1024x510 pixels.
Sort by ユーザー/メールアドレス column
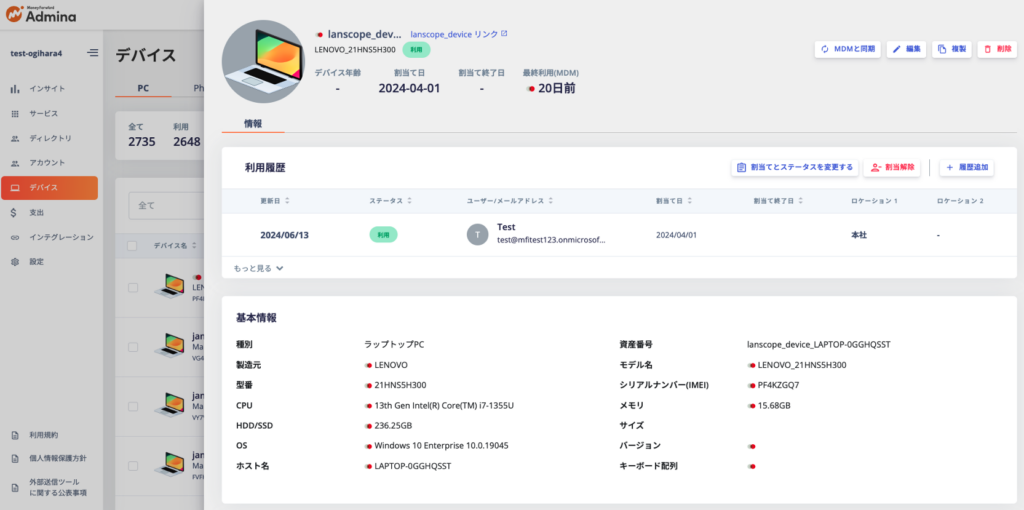[509, 201]
